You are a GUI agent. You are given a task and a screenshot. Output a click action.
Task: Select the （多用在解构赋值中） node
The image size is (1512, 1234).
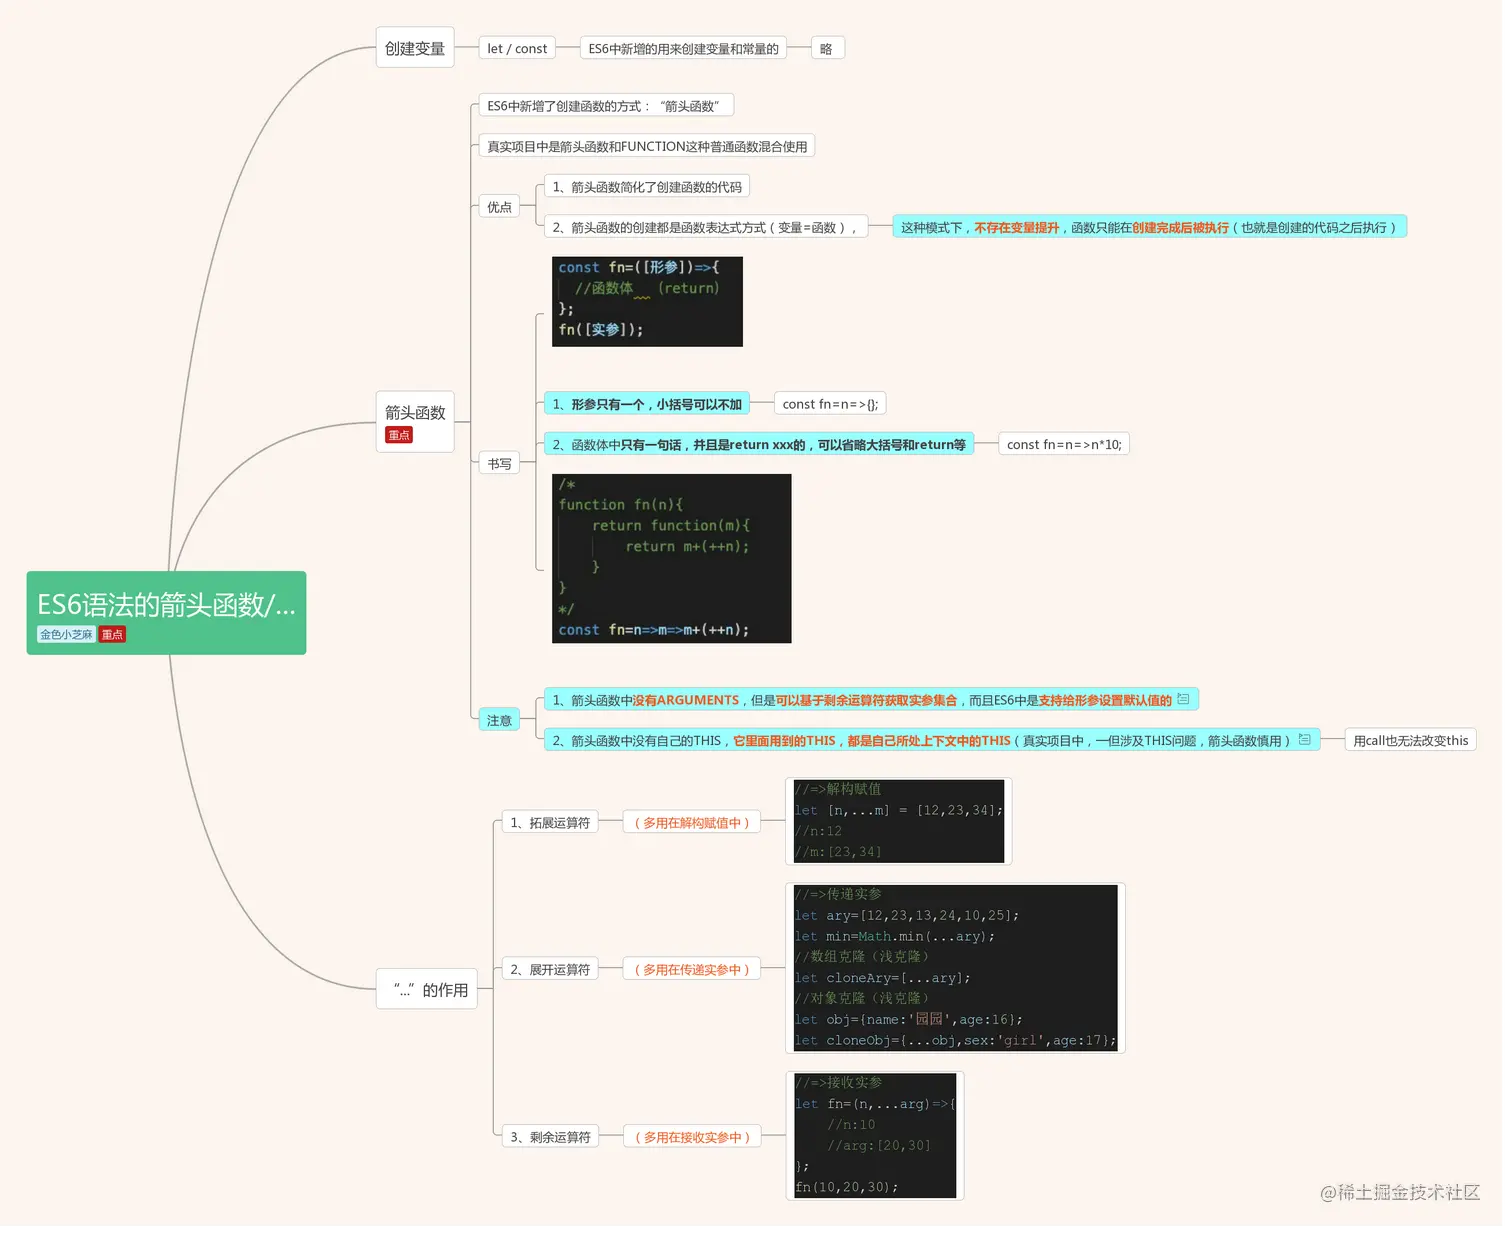(692, 823)
